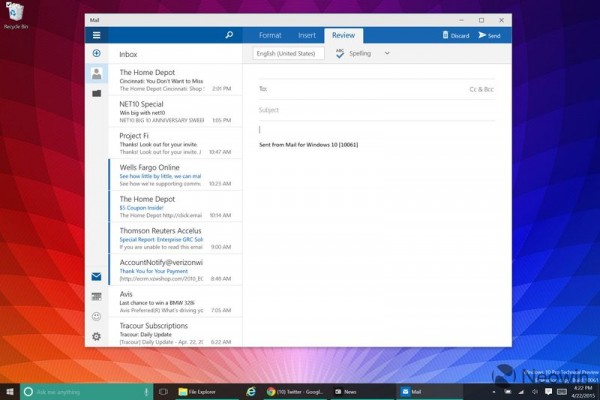Open the English (United States) language selector
This screenshot has height=400, width=600.
pyautogui.click(x=288, y=53)
